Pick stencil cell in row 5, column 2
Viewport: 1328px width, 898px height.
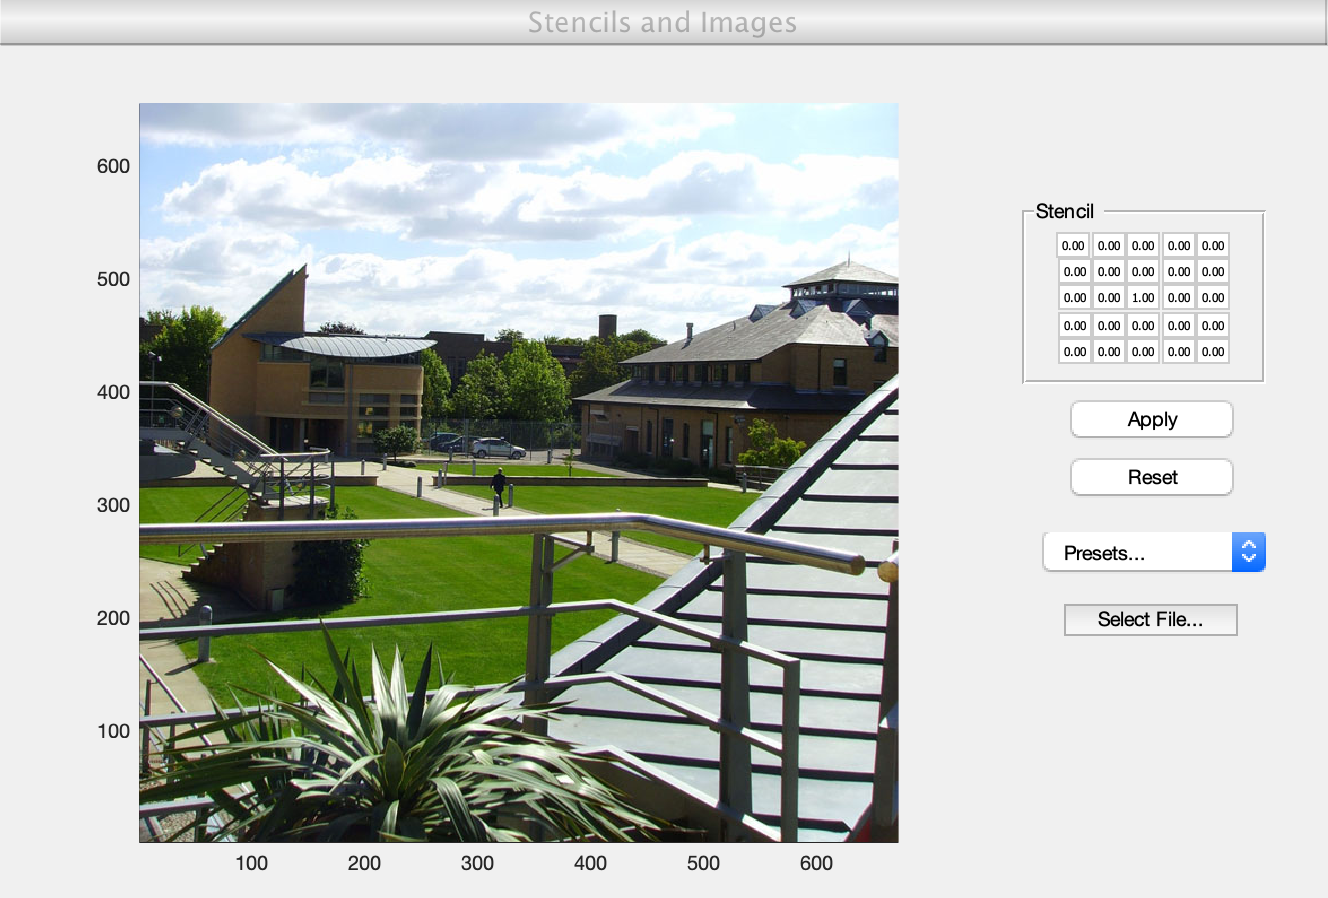[1109, 351]
